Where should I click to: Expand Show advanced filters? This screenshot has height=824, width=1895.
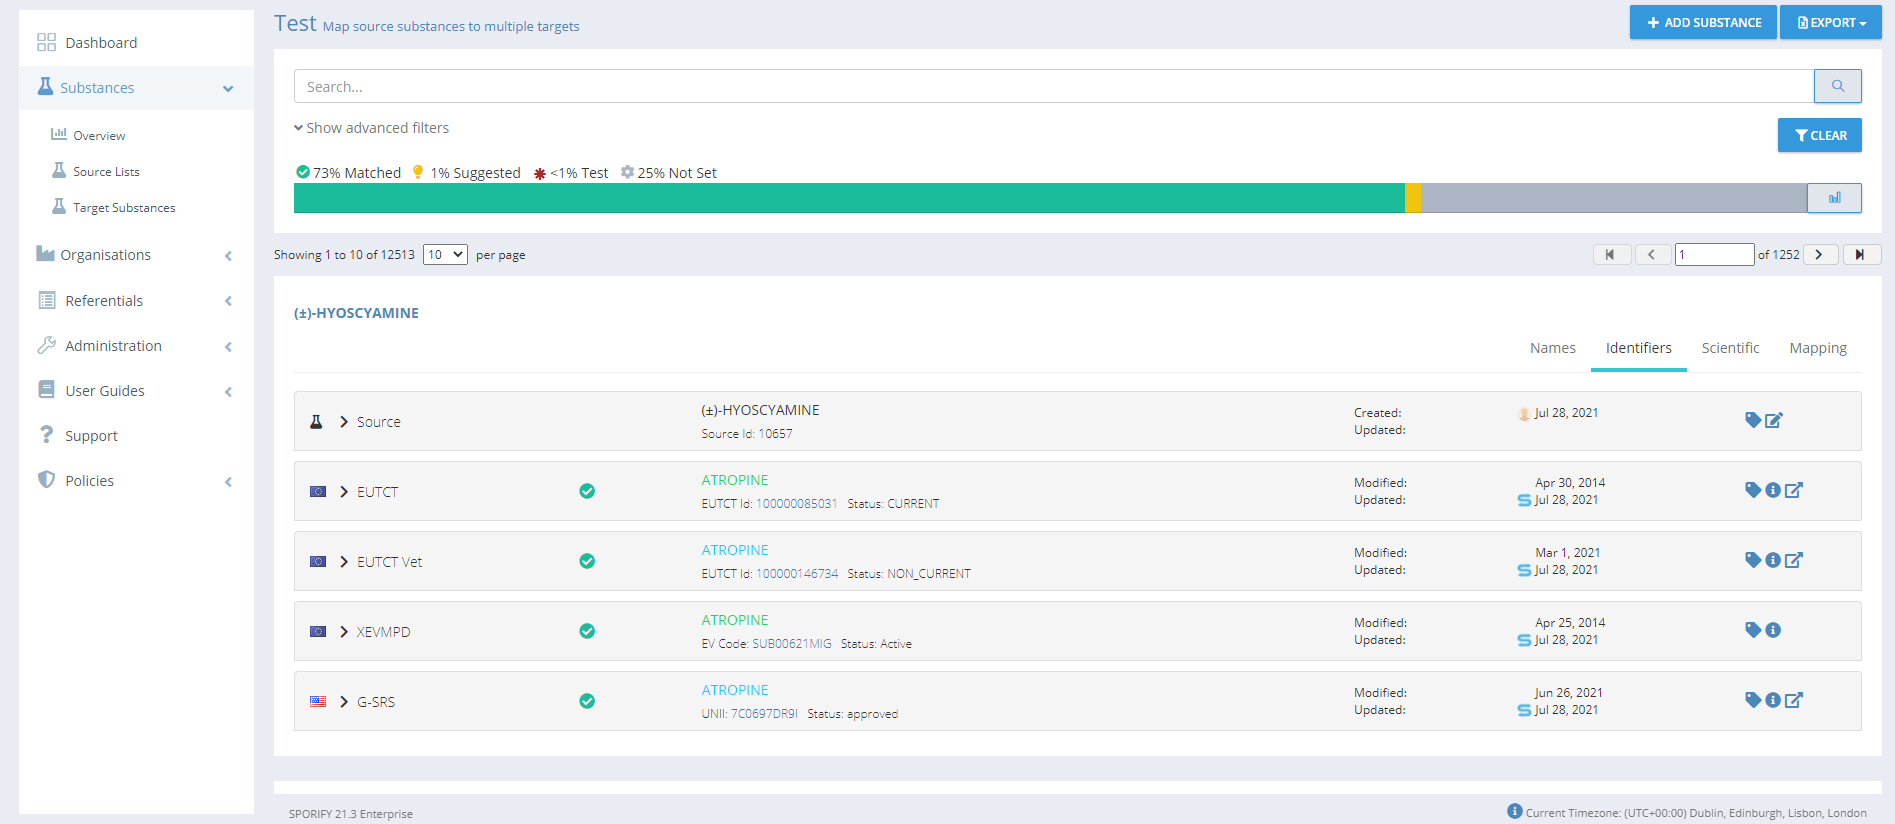click(x=371, y=128)
